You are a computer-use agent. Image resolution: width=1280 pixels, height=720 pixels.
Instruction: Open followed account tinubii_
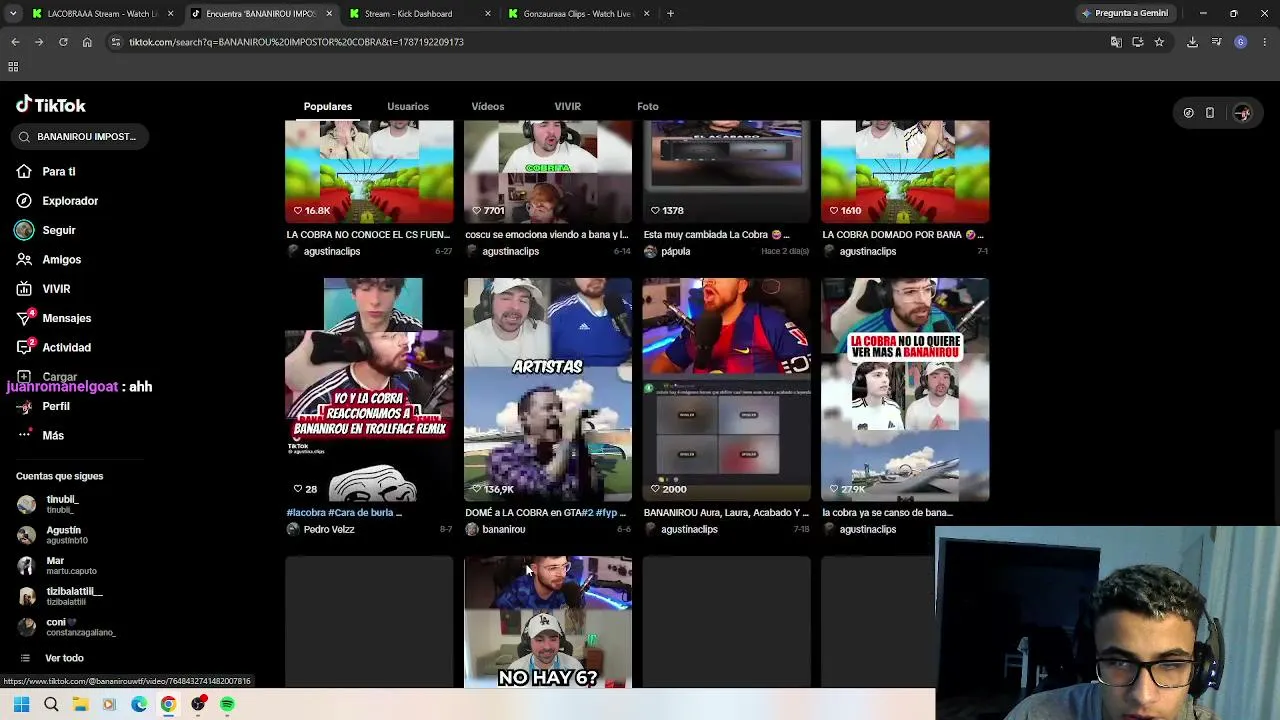(x=62, y=504)
